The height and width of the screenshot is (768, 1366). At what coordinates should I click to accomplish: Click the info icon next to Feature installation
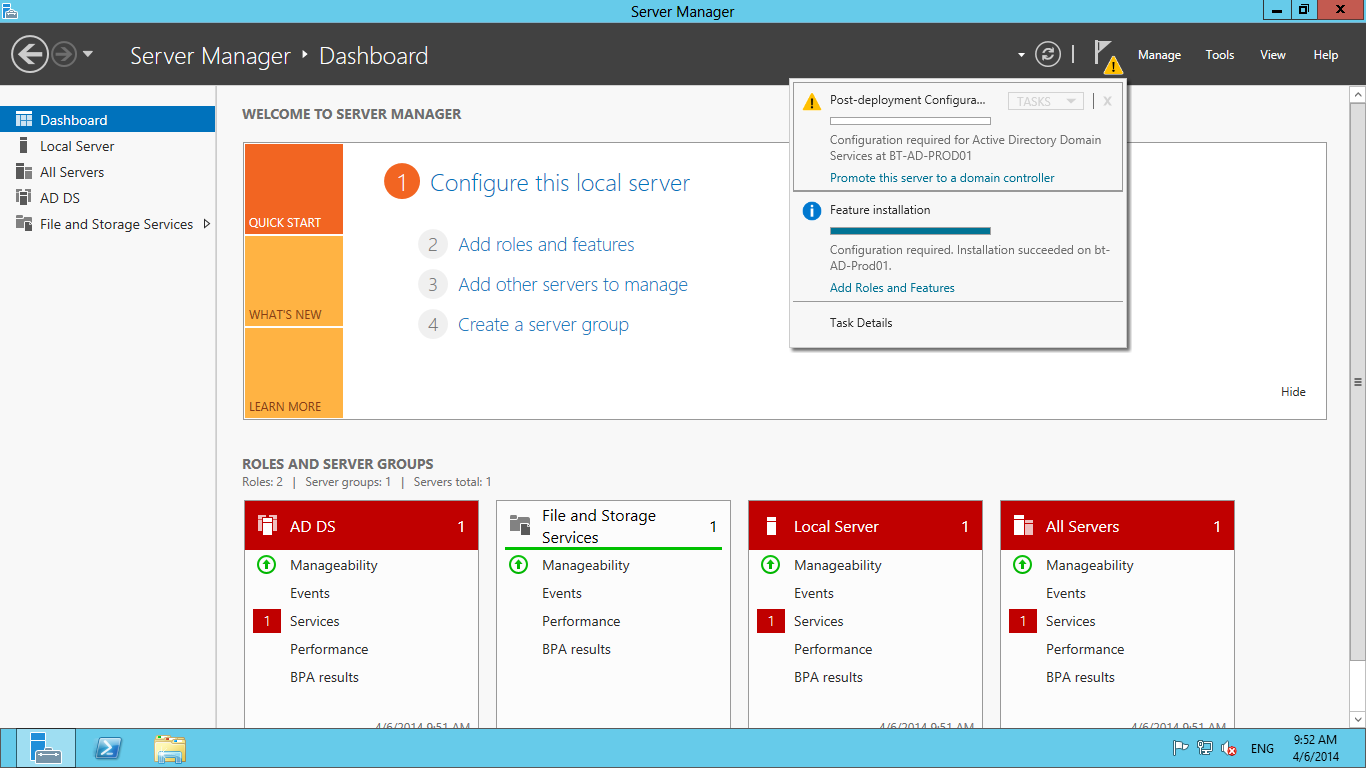(x=811, y=211)
